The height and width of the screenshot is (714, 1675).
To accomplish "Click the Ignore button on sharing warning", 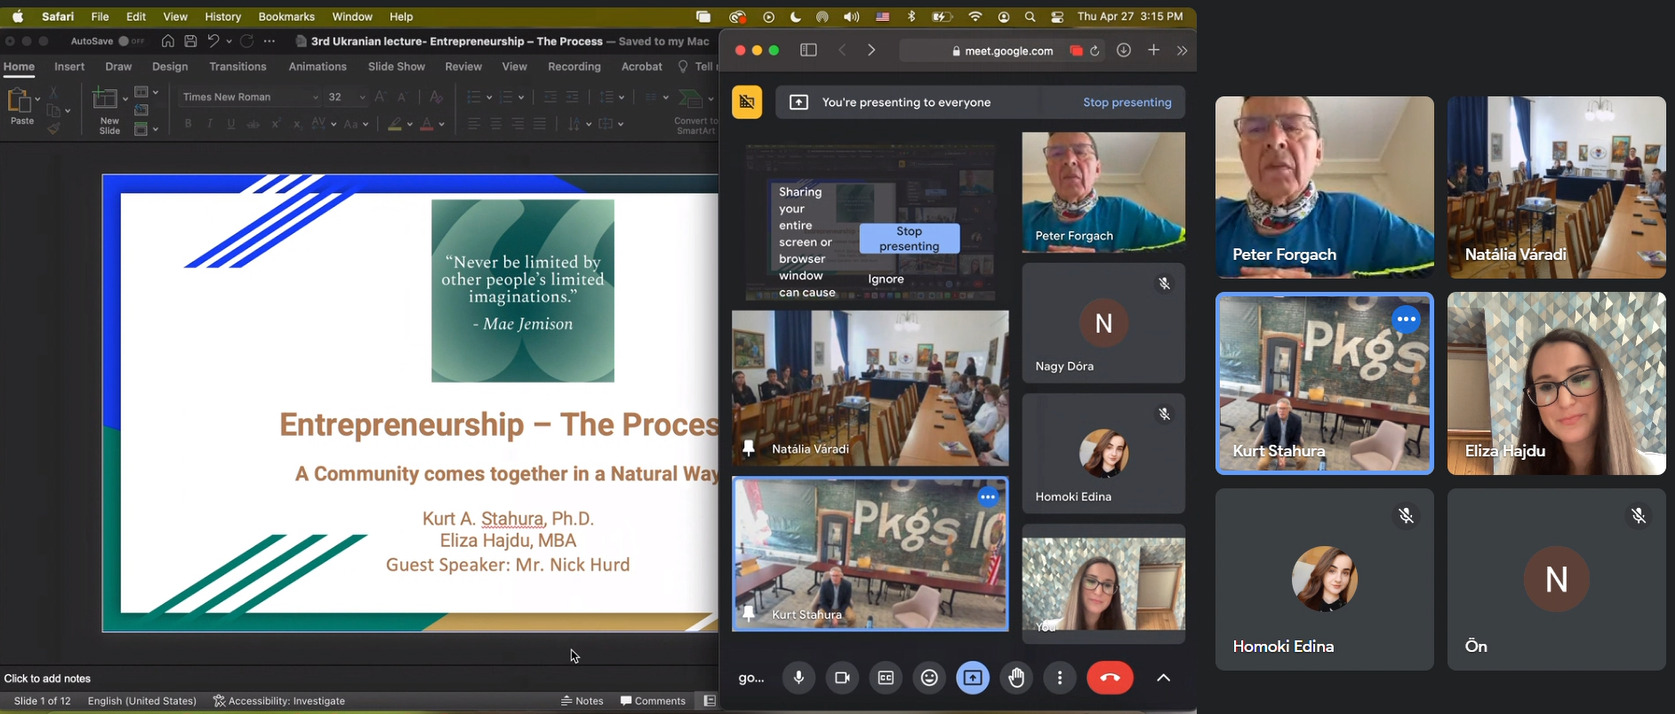I will pyautogui.click(x=885, y=279).
